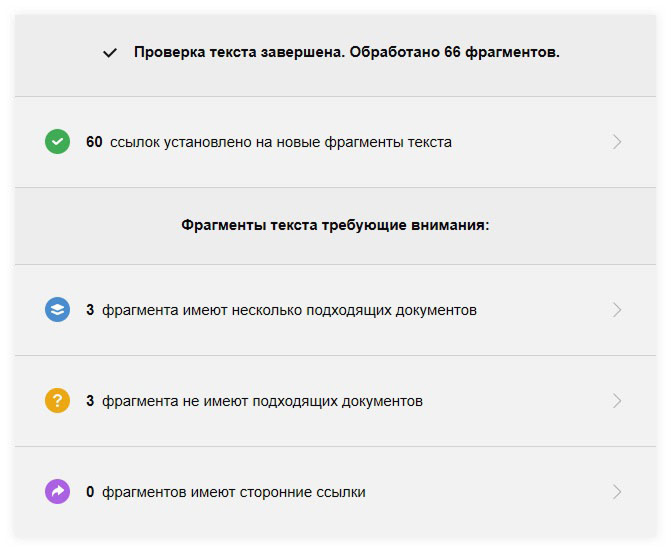Expand the external links row chevron

tap(617, 492)
